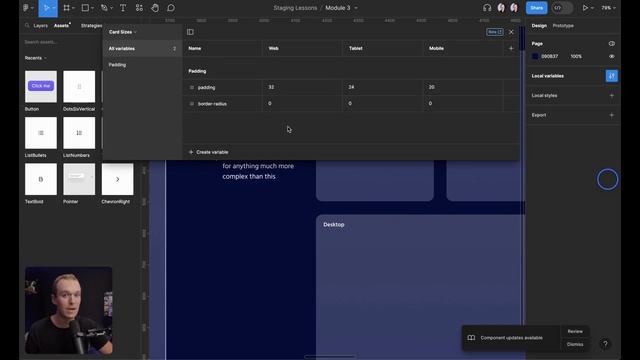Switch to the Assets tab
640x360 pixels.
(61, 26)
